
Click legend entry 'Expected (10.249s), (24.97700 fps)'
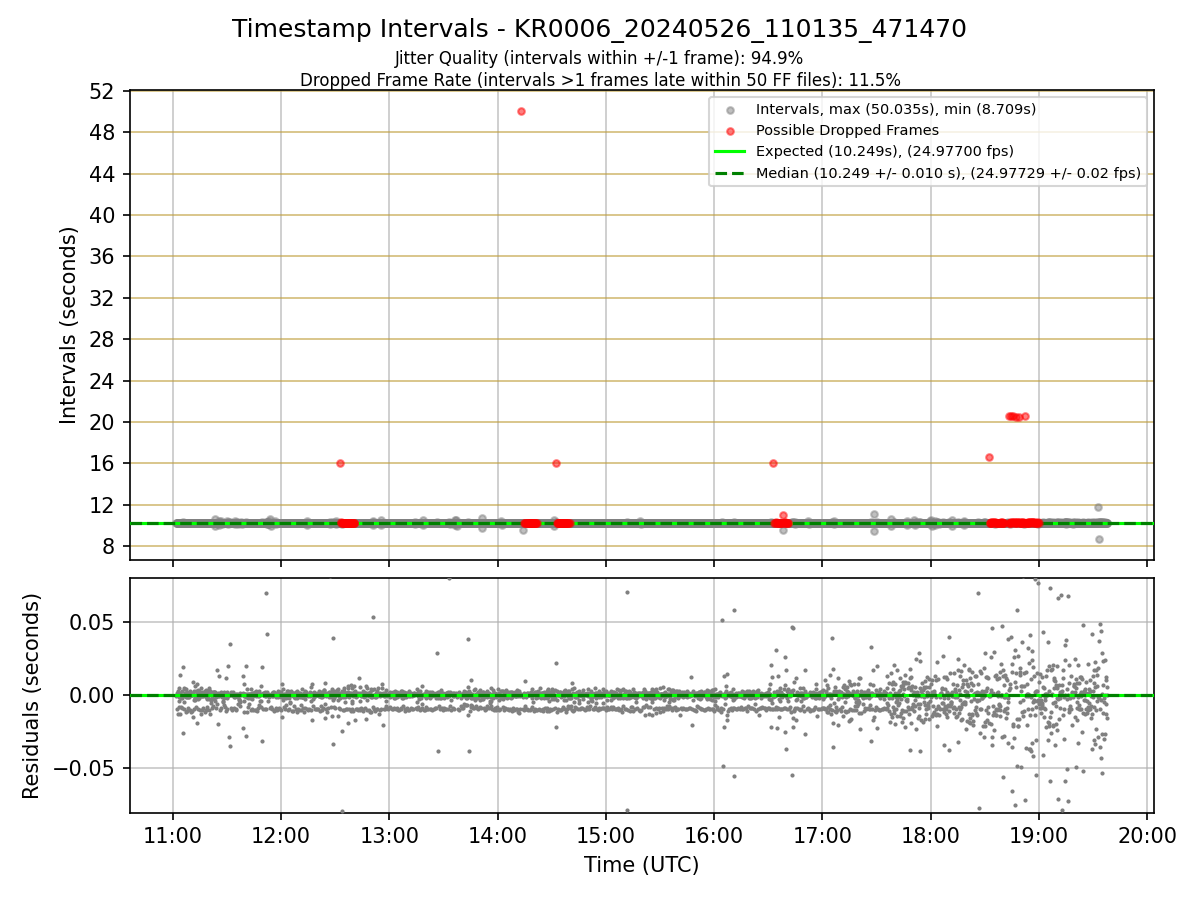click(x=885, y=151)
